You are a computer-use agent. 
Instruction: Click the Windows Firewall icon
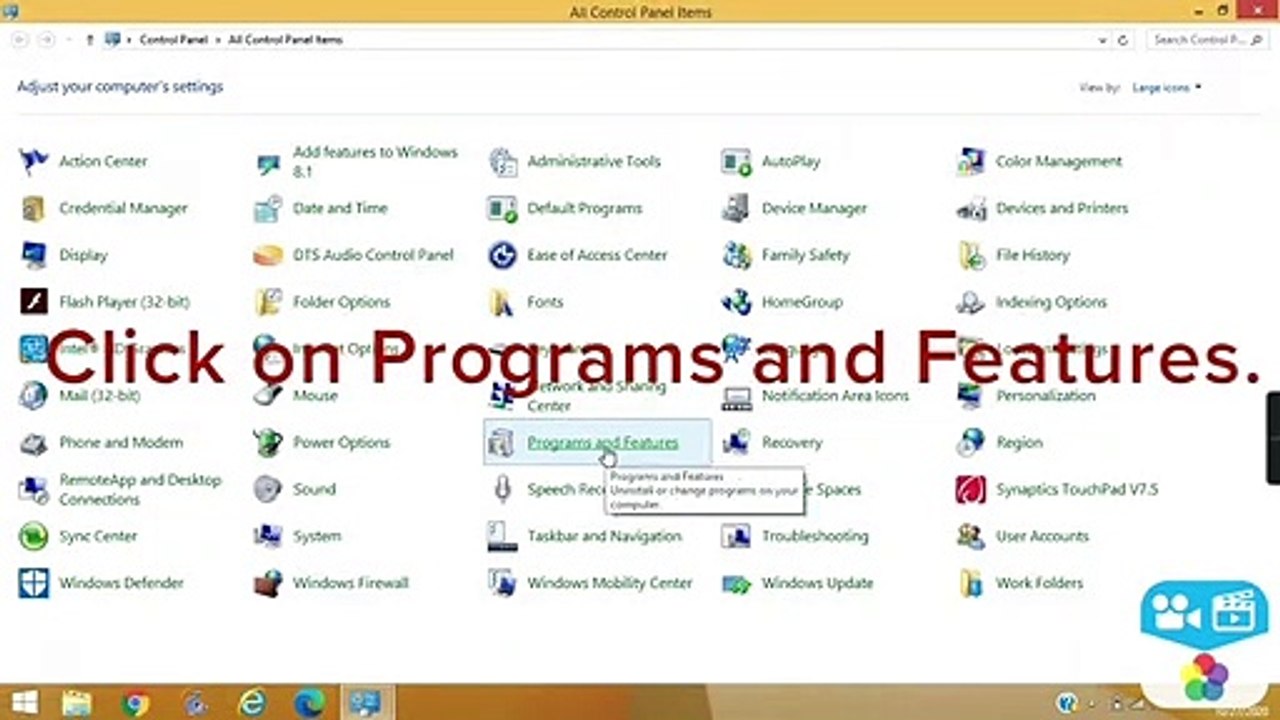pos(268,583)
